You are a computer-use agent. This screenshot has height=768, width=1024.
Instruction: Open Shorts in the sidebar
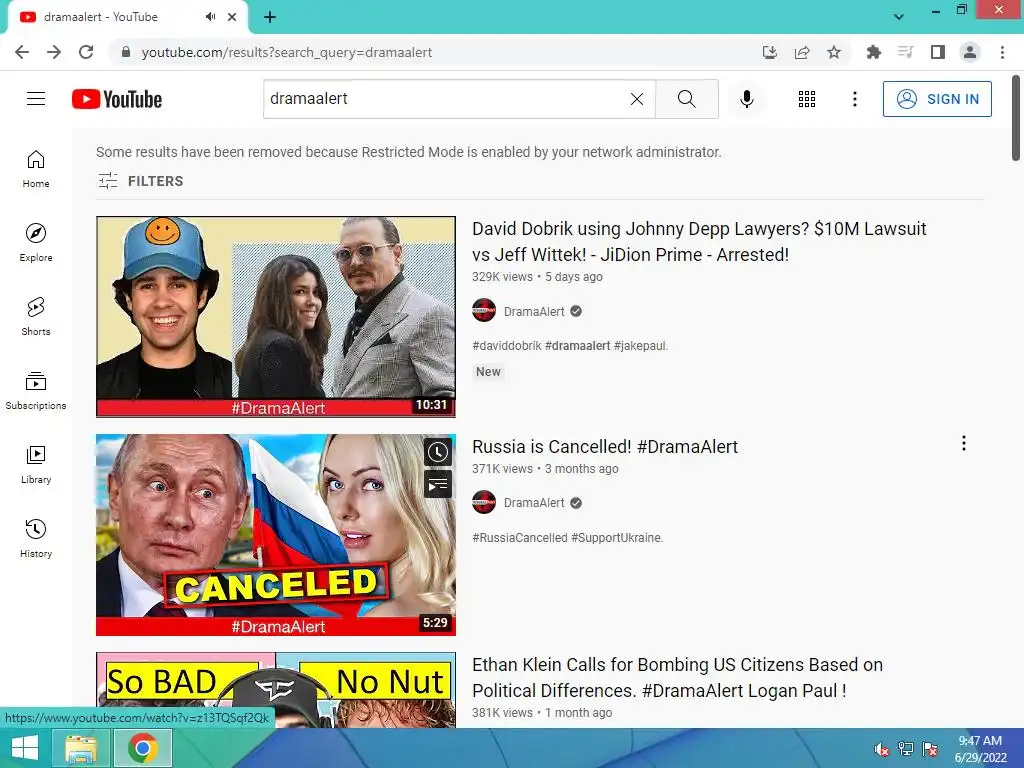(x=36, y=316)
